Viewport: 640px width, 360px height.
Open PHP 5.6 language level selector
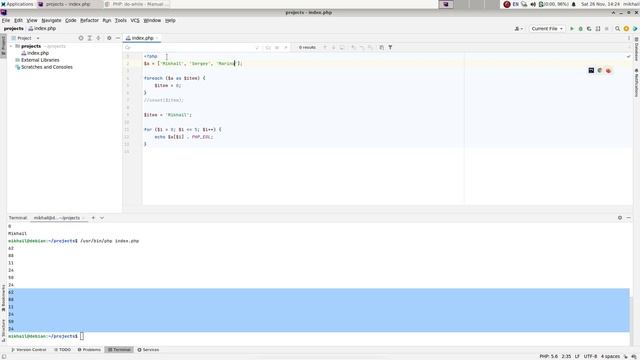(549, 356)
